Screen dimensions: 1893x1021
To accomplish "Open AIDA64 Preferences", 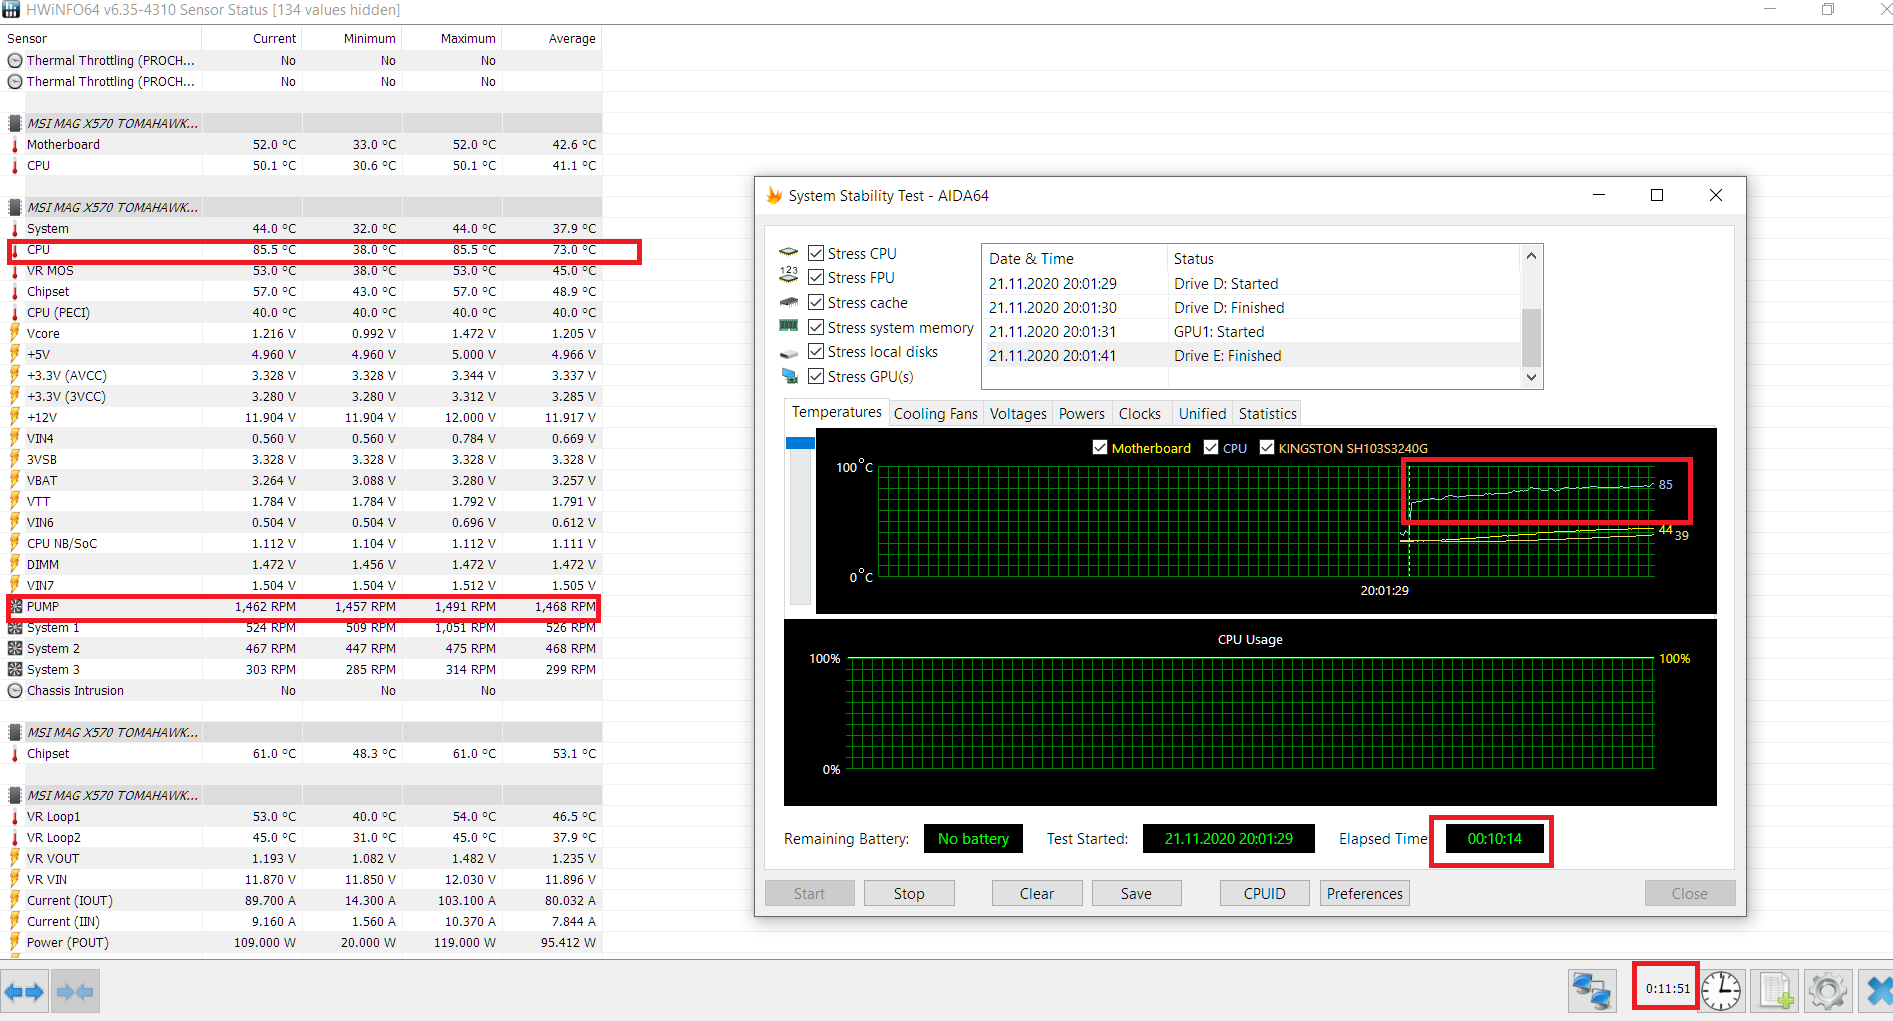I will 1364,893.
